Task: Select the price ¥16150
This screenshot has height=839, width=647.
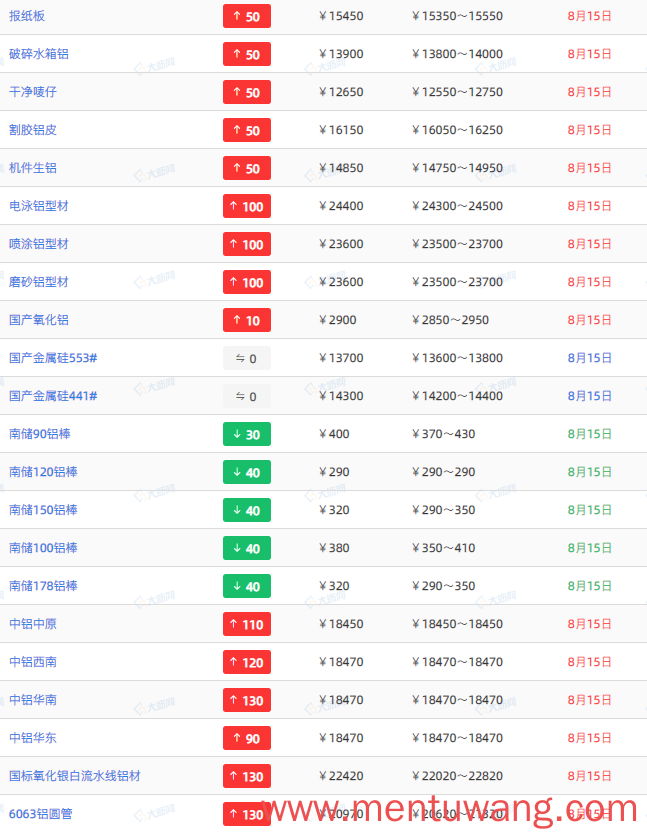Action: click(341, 130)
